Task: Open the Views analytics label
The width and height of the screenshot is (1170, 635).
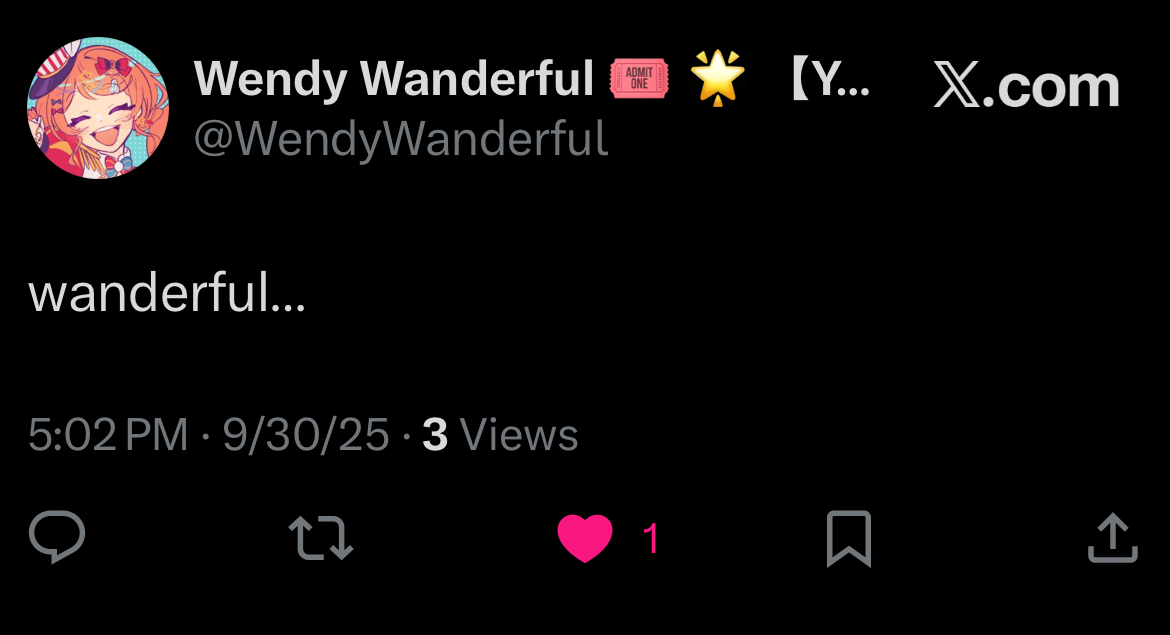Action: click(x=519, y=434)
